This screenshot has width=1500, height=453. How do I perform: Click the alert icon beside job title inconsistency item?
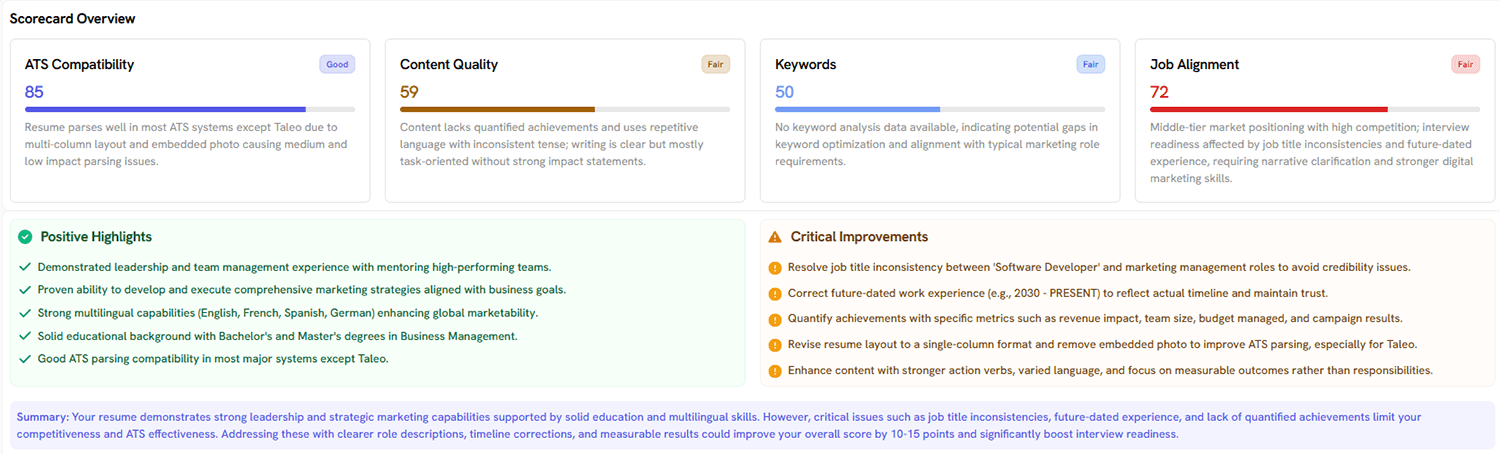tap(775, 268)
